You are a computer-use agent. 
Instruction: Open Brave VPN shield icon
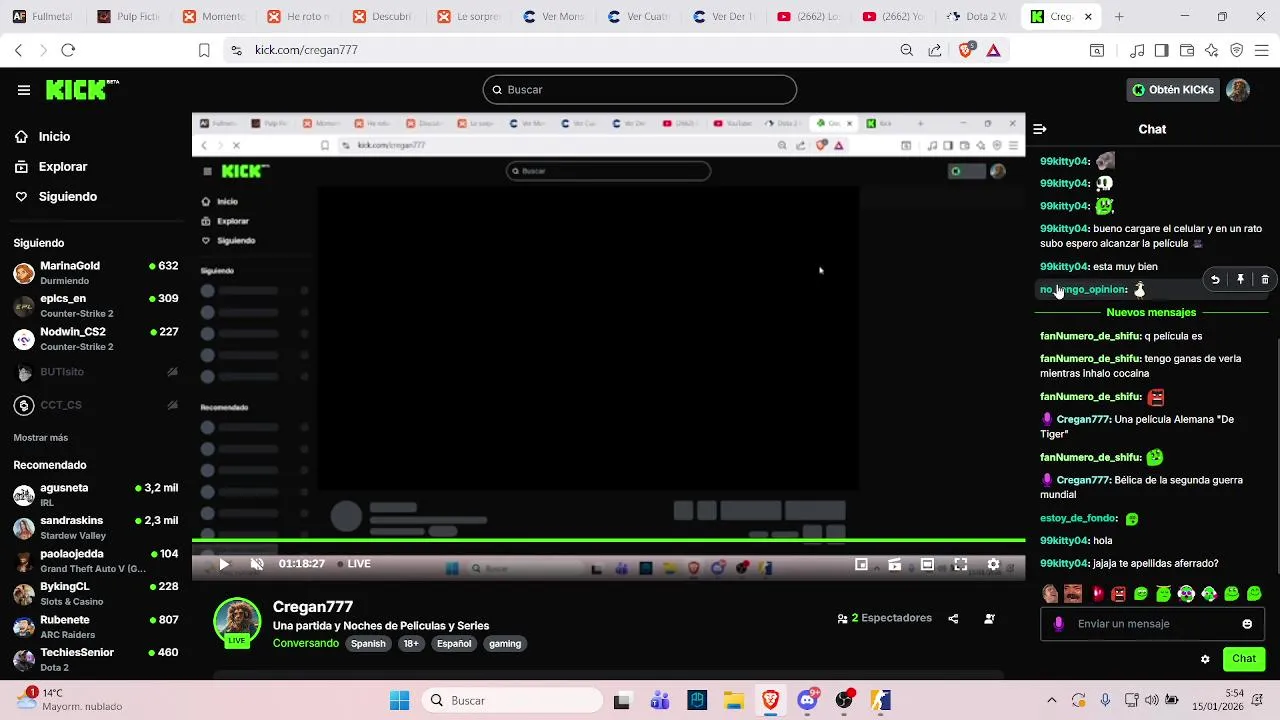click(1236, 50)
